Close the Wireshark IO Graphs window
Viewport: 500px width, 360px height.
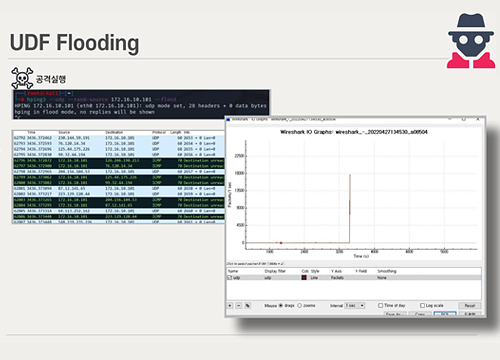pyautogui.click(x=478, y=119)
